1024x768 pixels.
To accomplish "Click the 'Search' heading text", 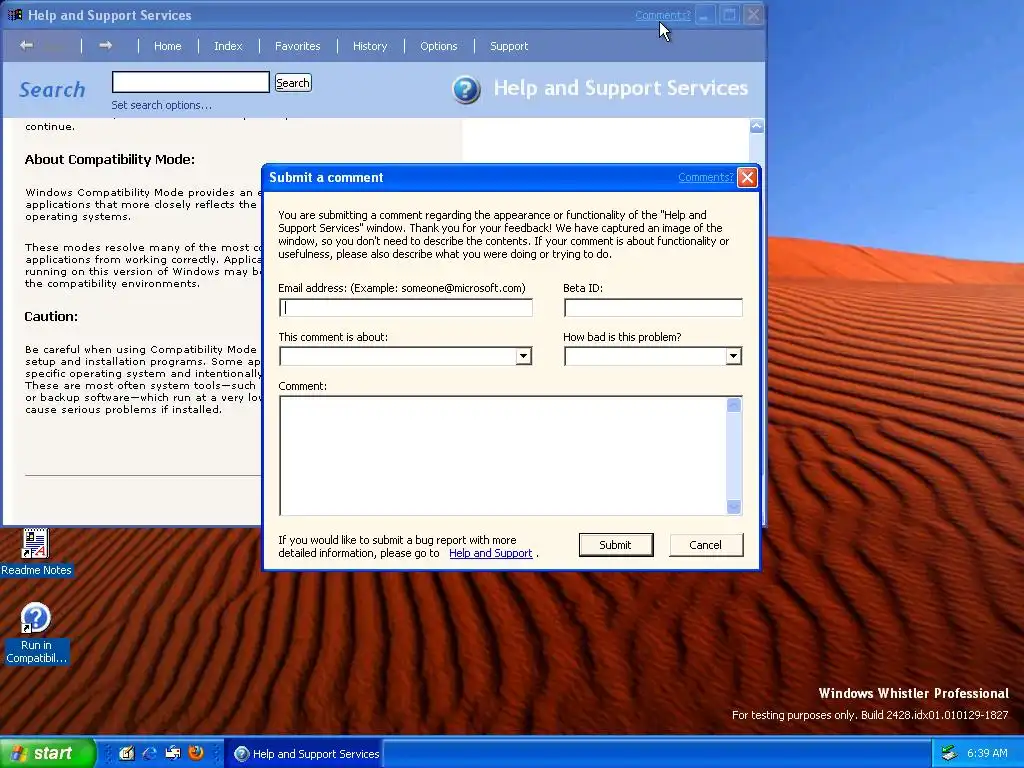I will coord(52,89).
